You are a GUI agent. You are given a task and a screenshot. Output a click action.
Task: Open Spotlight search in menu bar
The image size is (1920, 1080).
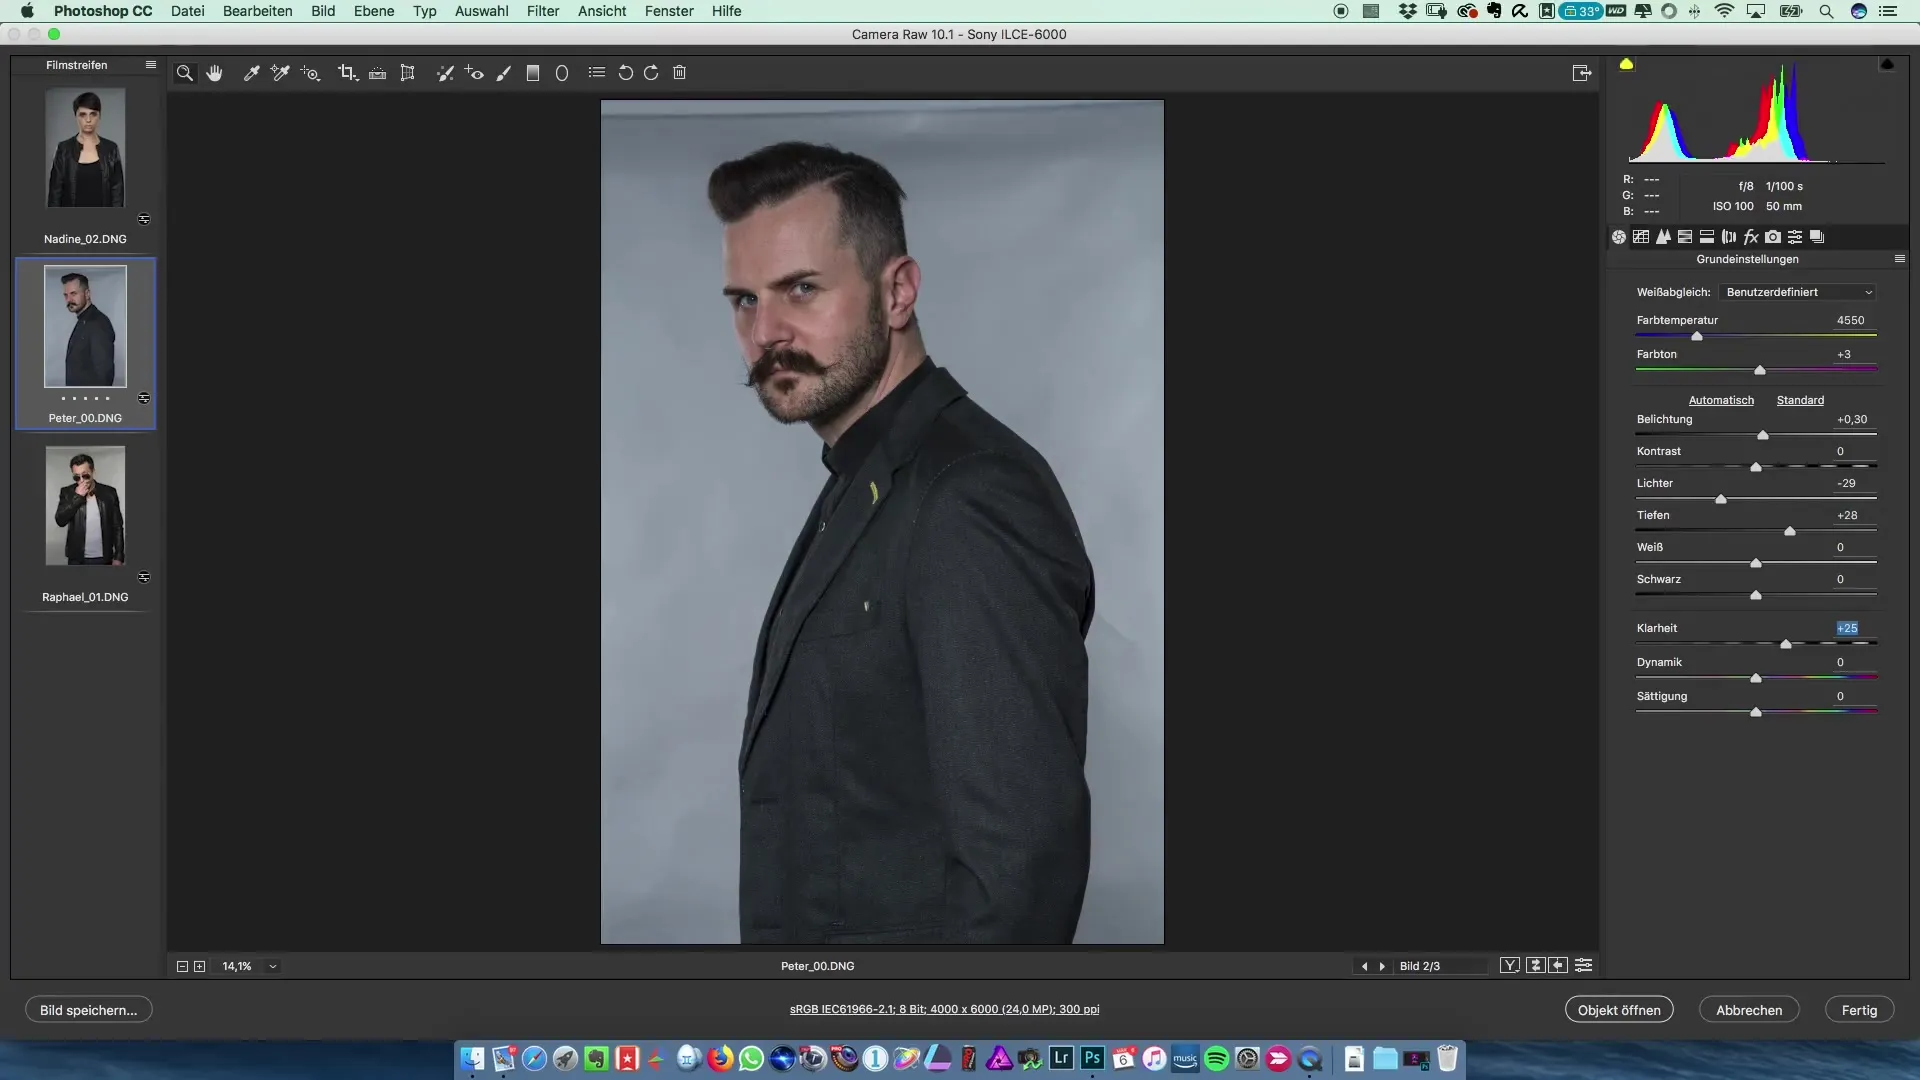[1826, 11]
